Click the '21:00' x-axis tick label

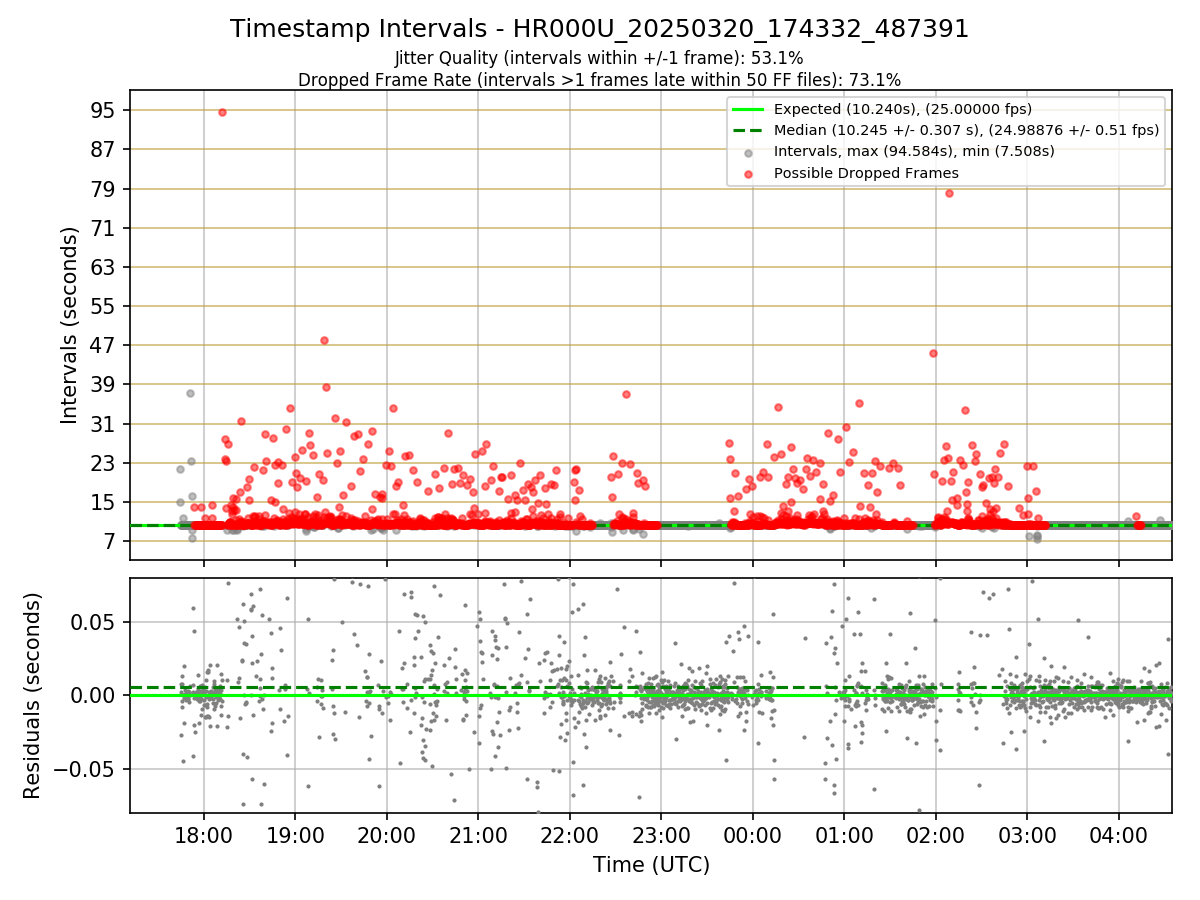coord(478,835)
